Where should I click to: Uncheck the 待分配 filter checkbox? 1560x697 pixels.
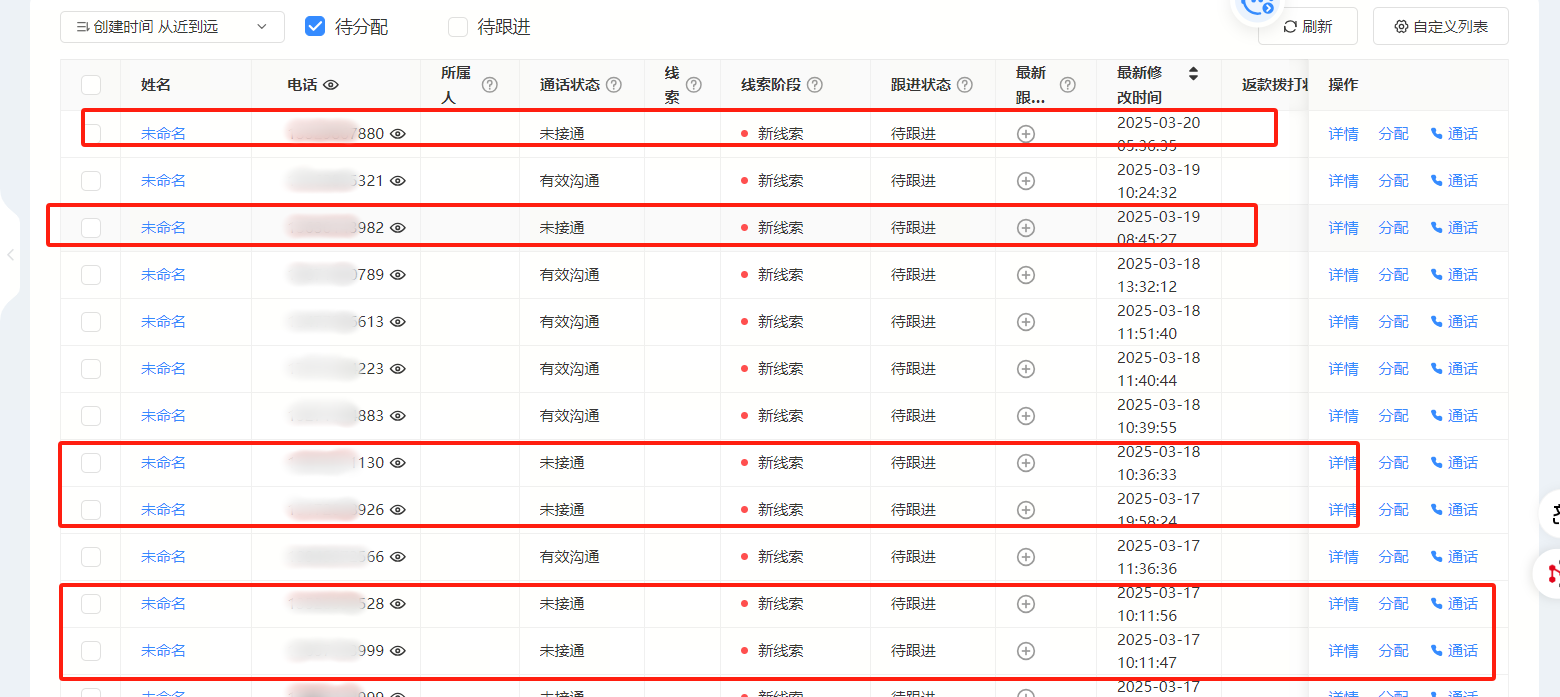point(315,27)
